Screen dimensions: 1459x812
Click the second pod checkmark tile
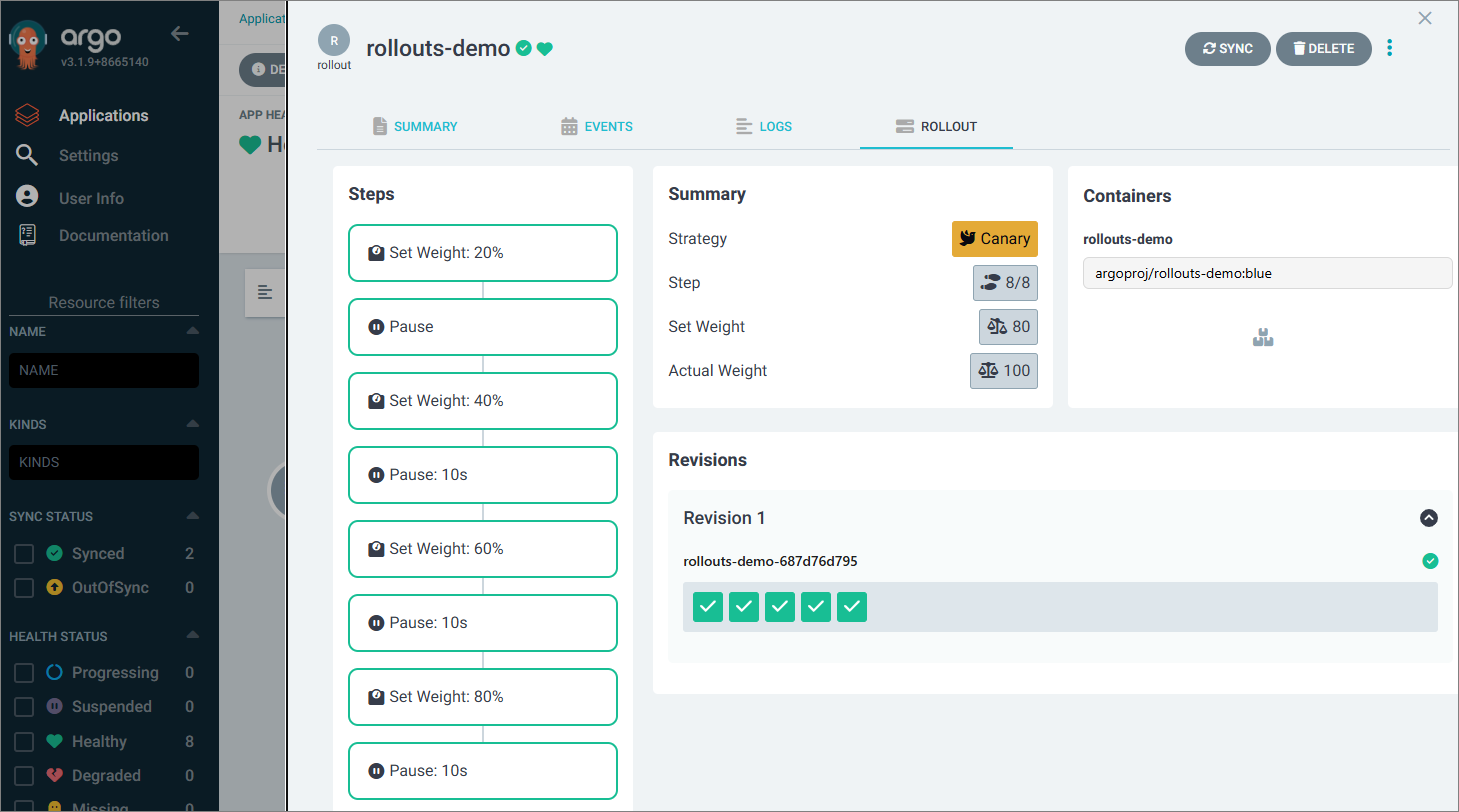pyautogui.click(x=744, y=607)
